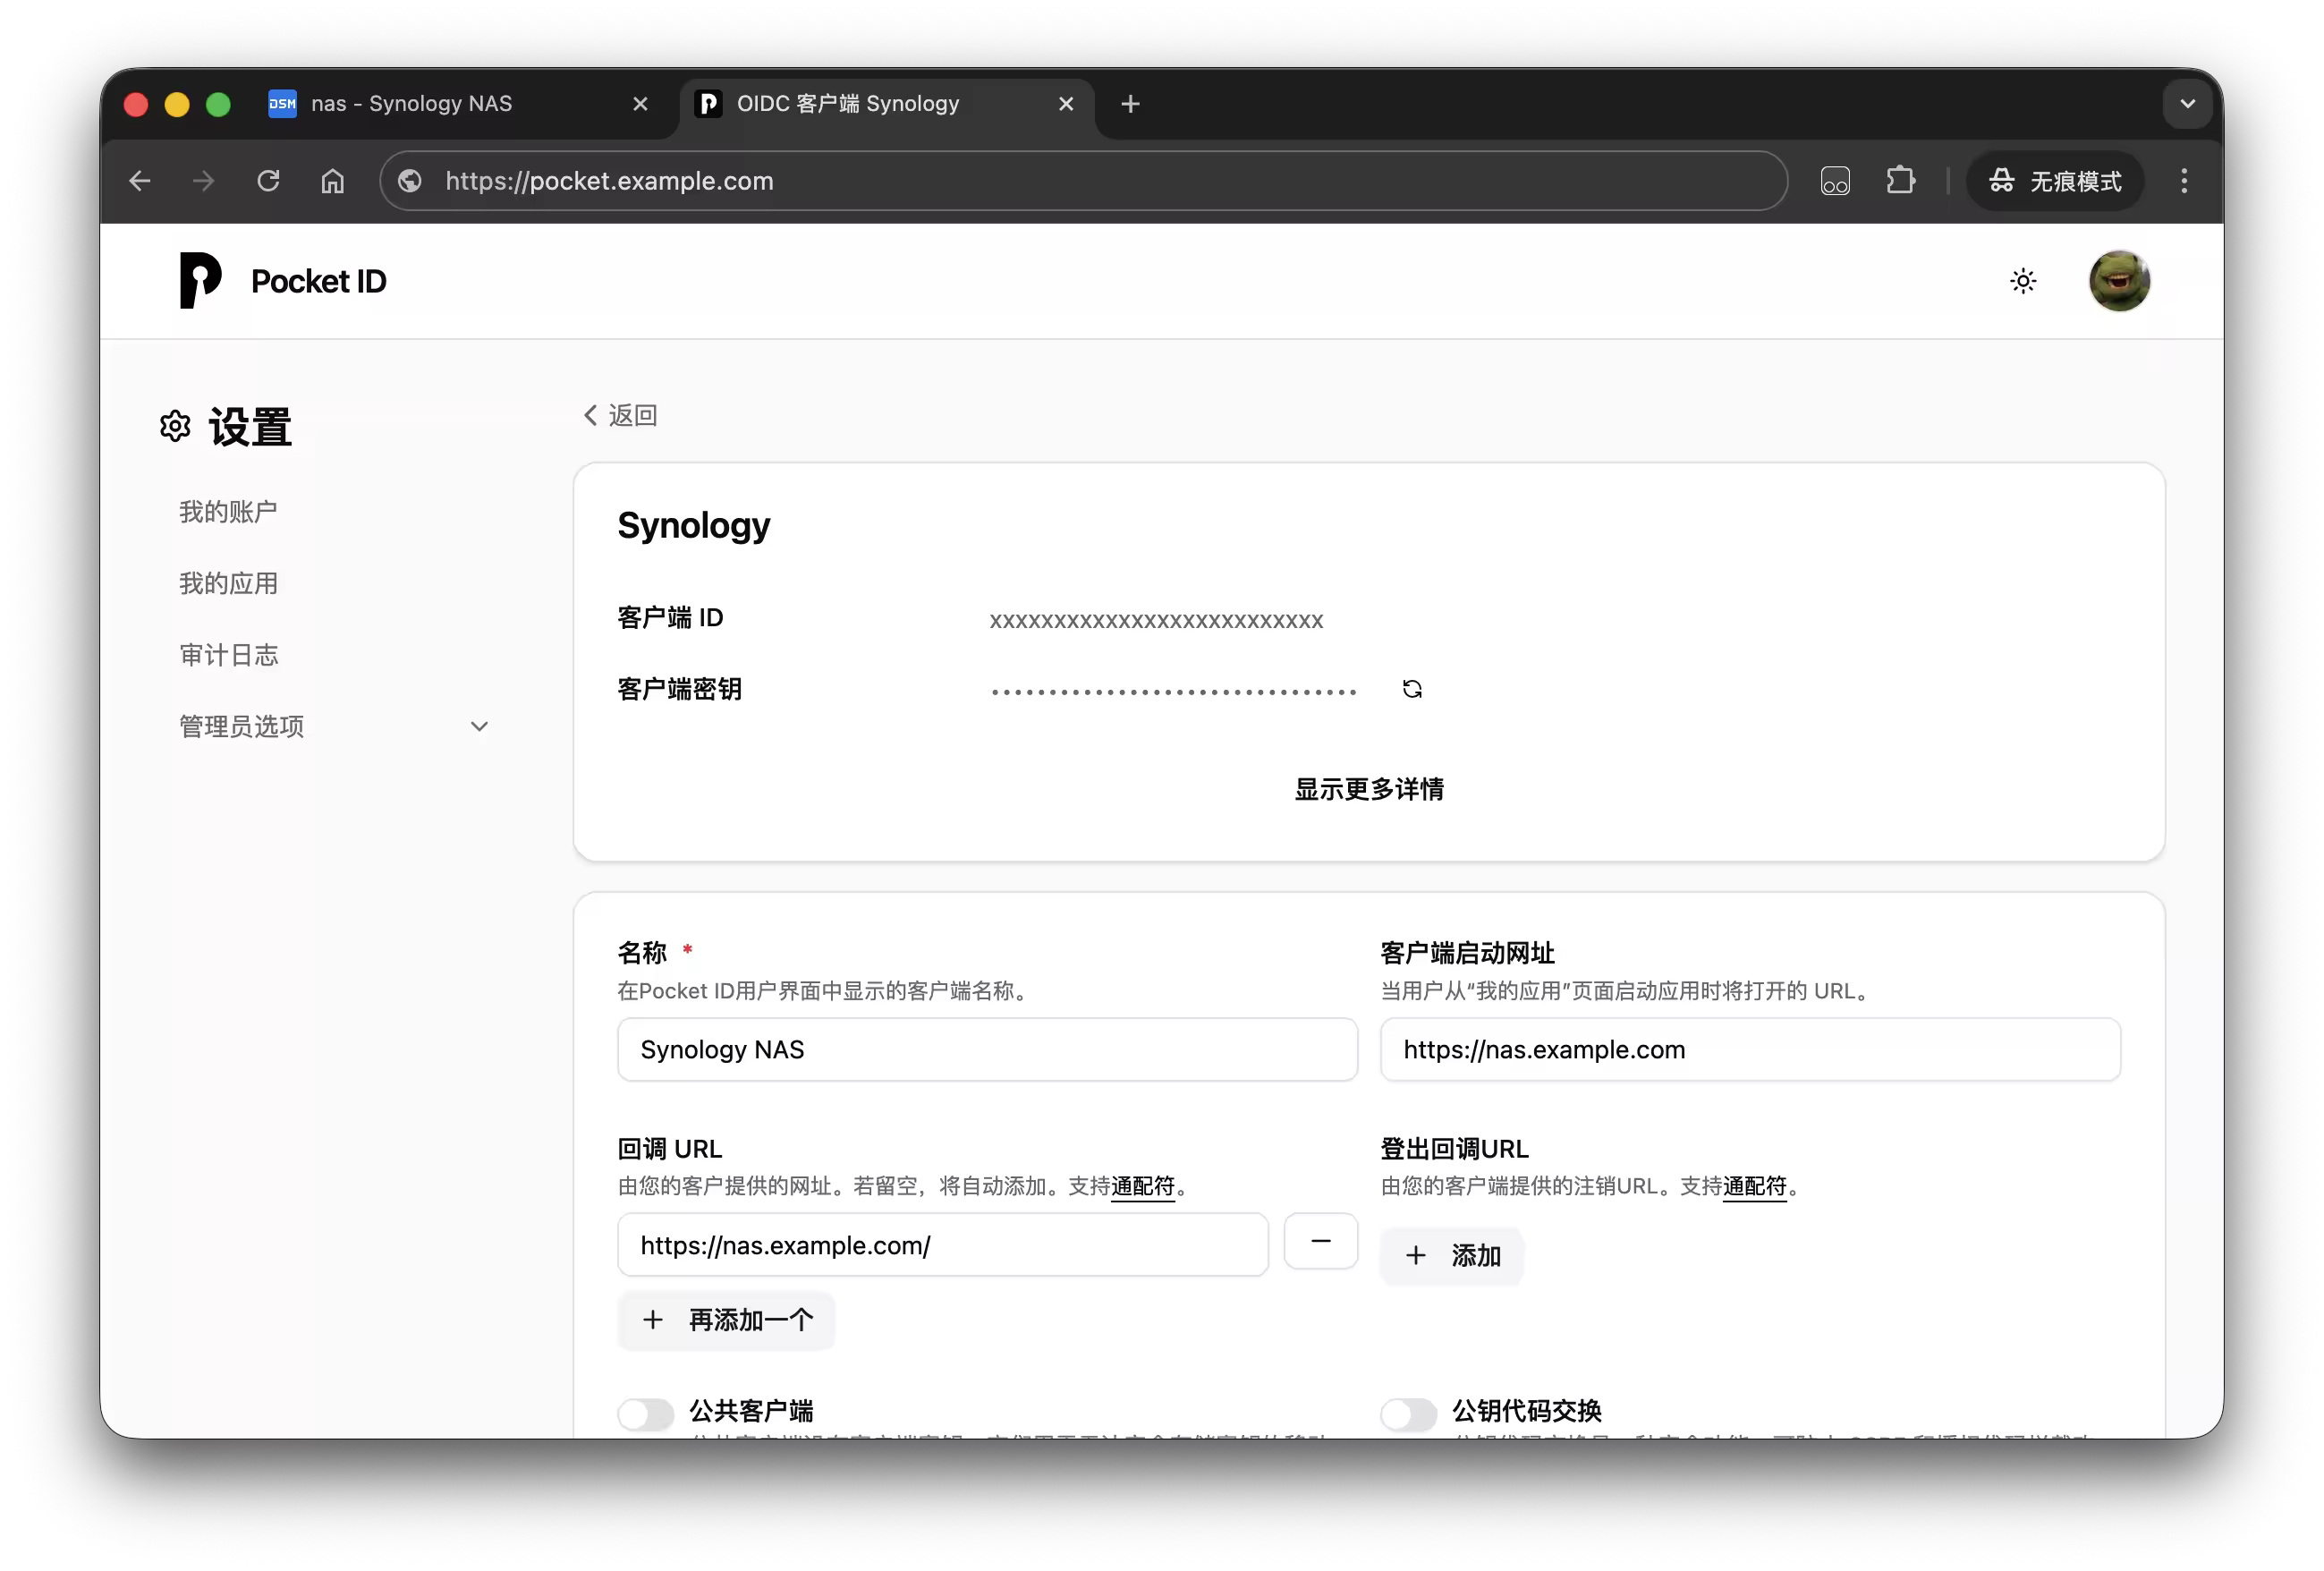
Task: Click the 客户端启动网址 input field
Action: 1750,1049
